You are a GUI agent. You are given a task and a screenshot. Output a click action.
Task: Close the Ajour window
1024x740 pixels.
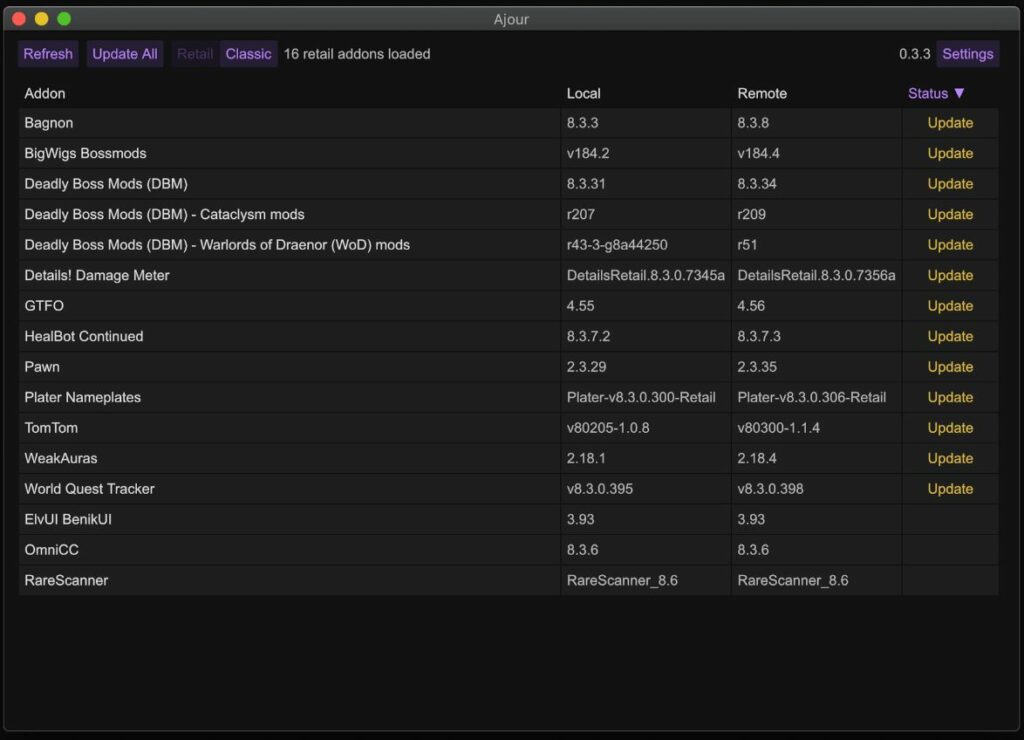click(19, 18)
